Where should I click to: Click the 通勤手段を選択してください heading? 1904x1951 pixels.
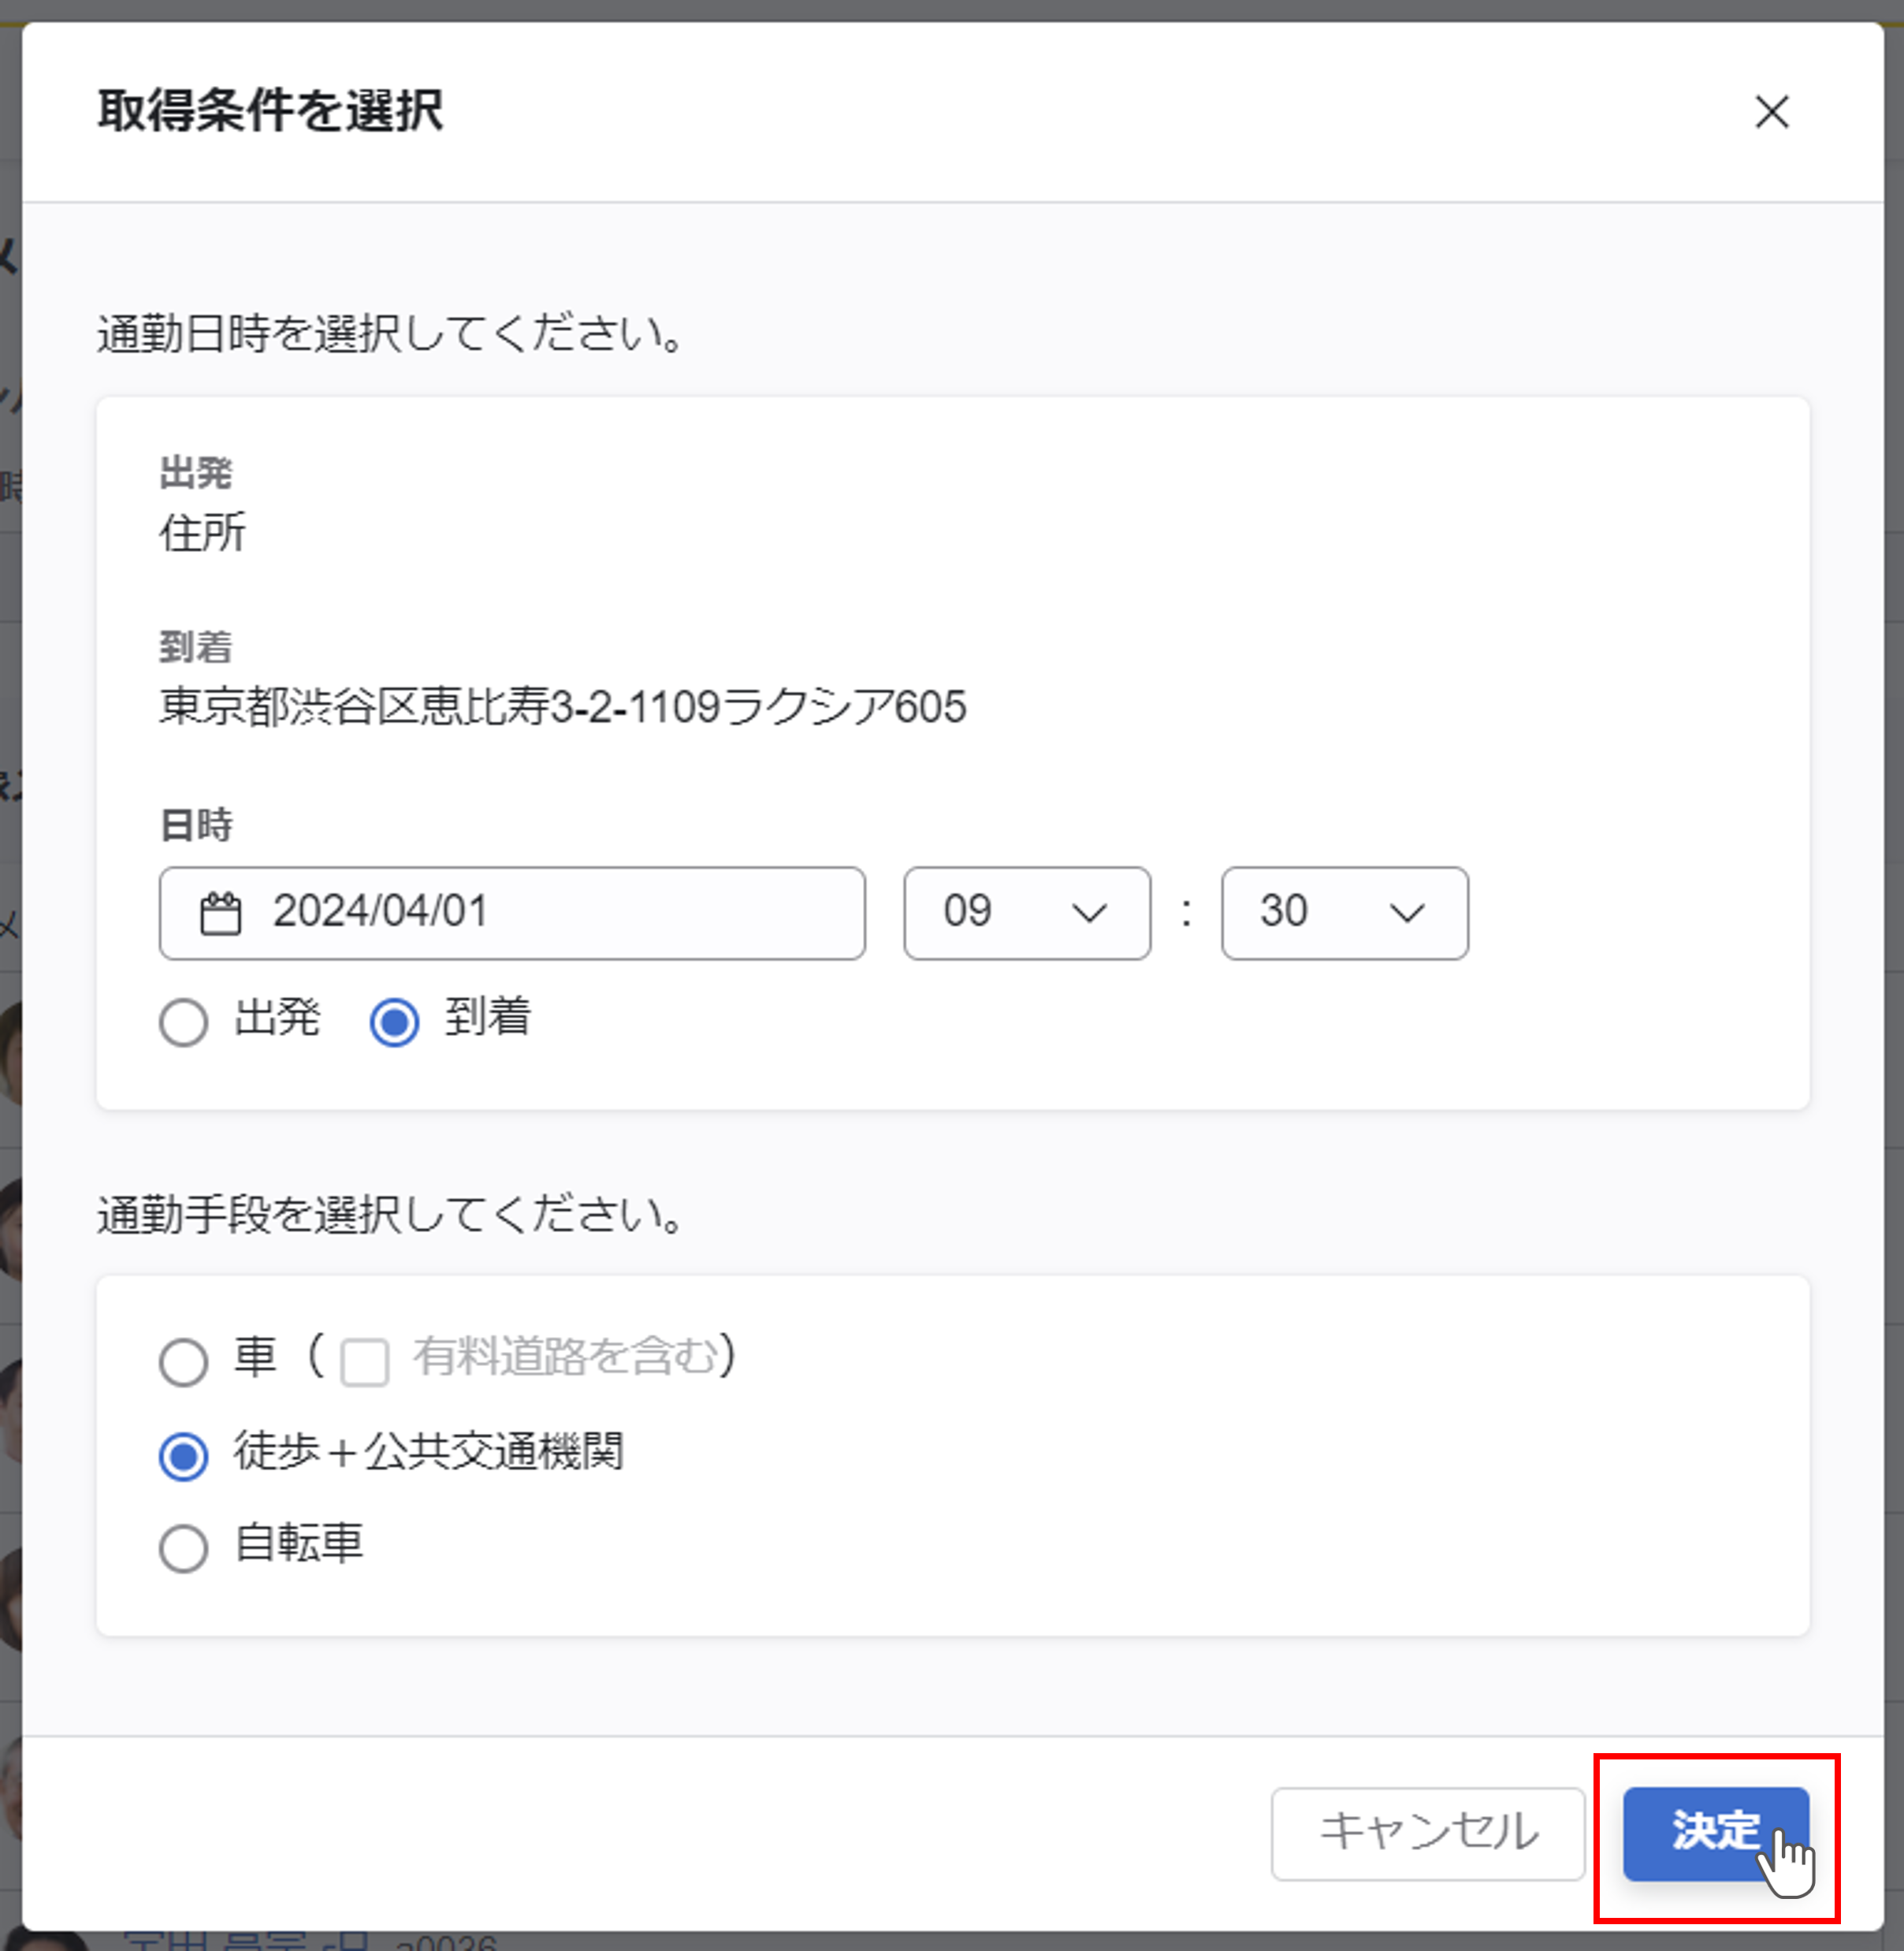pyautogui.click(x=390, y=1215)
